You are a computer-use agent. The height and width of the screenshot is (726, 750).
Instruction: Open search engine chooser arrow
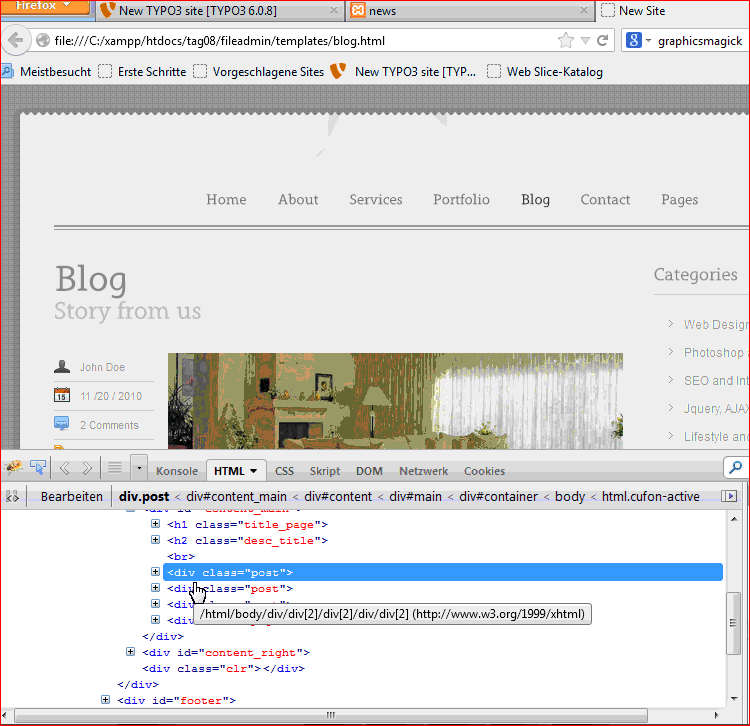click(648, 41)
